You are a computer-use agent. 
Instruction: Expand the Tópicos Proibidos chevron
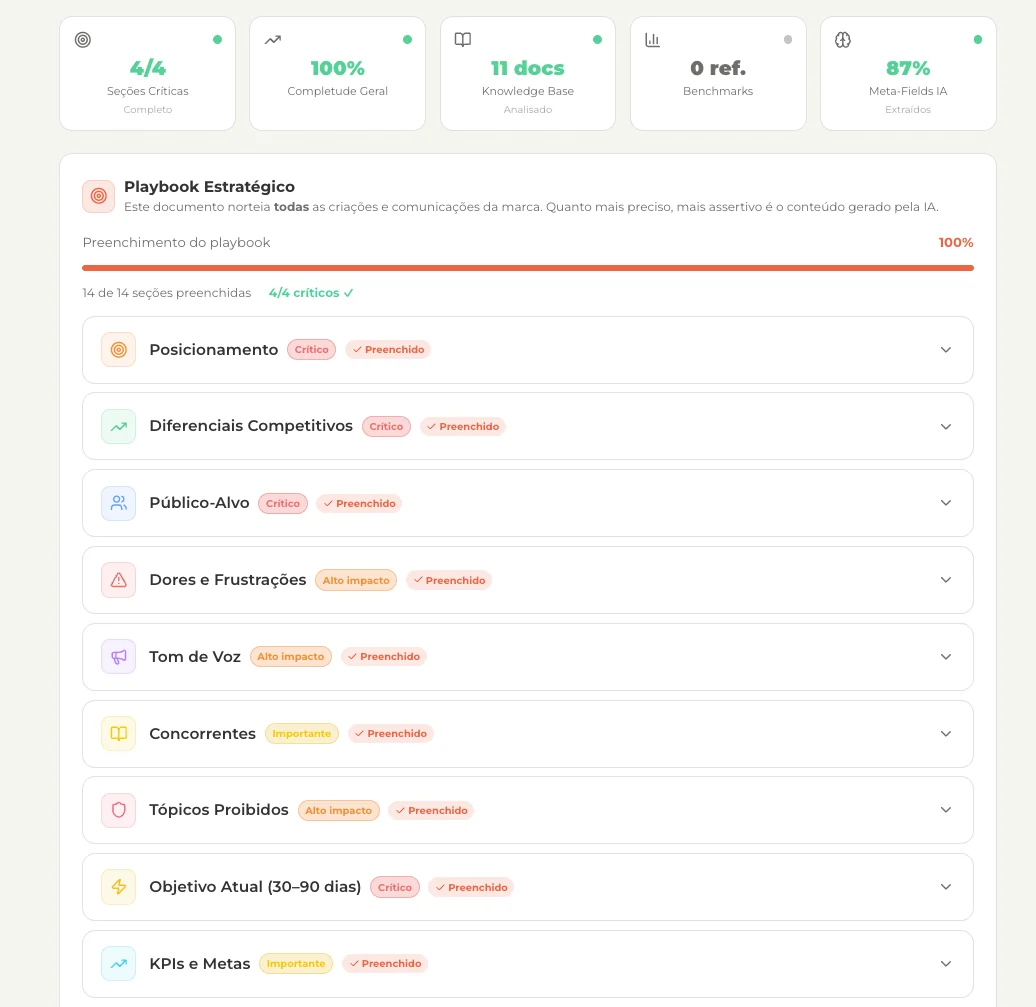[945, 809]
